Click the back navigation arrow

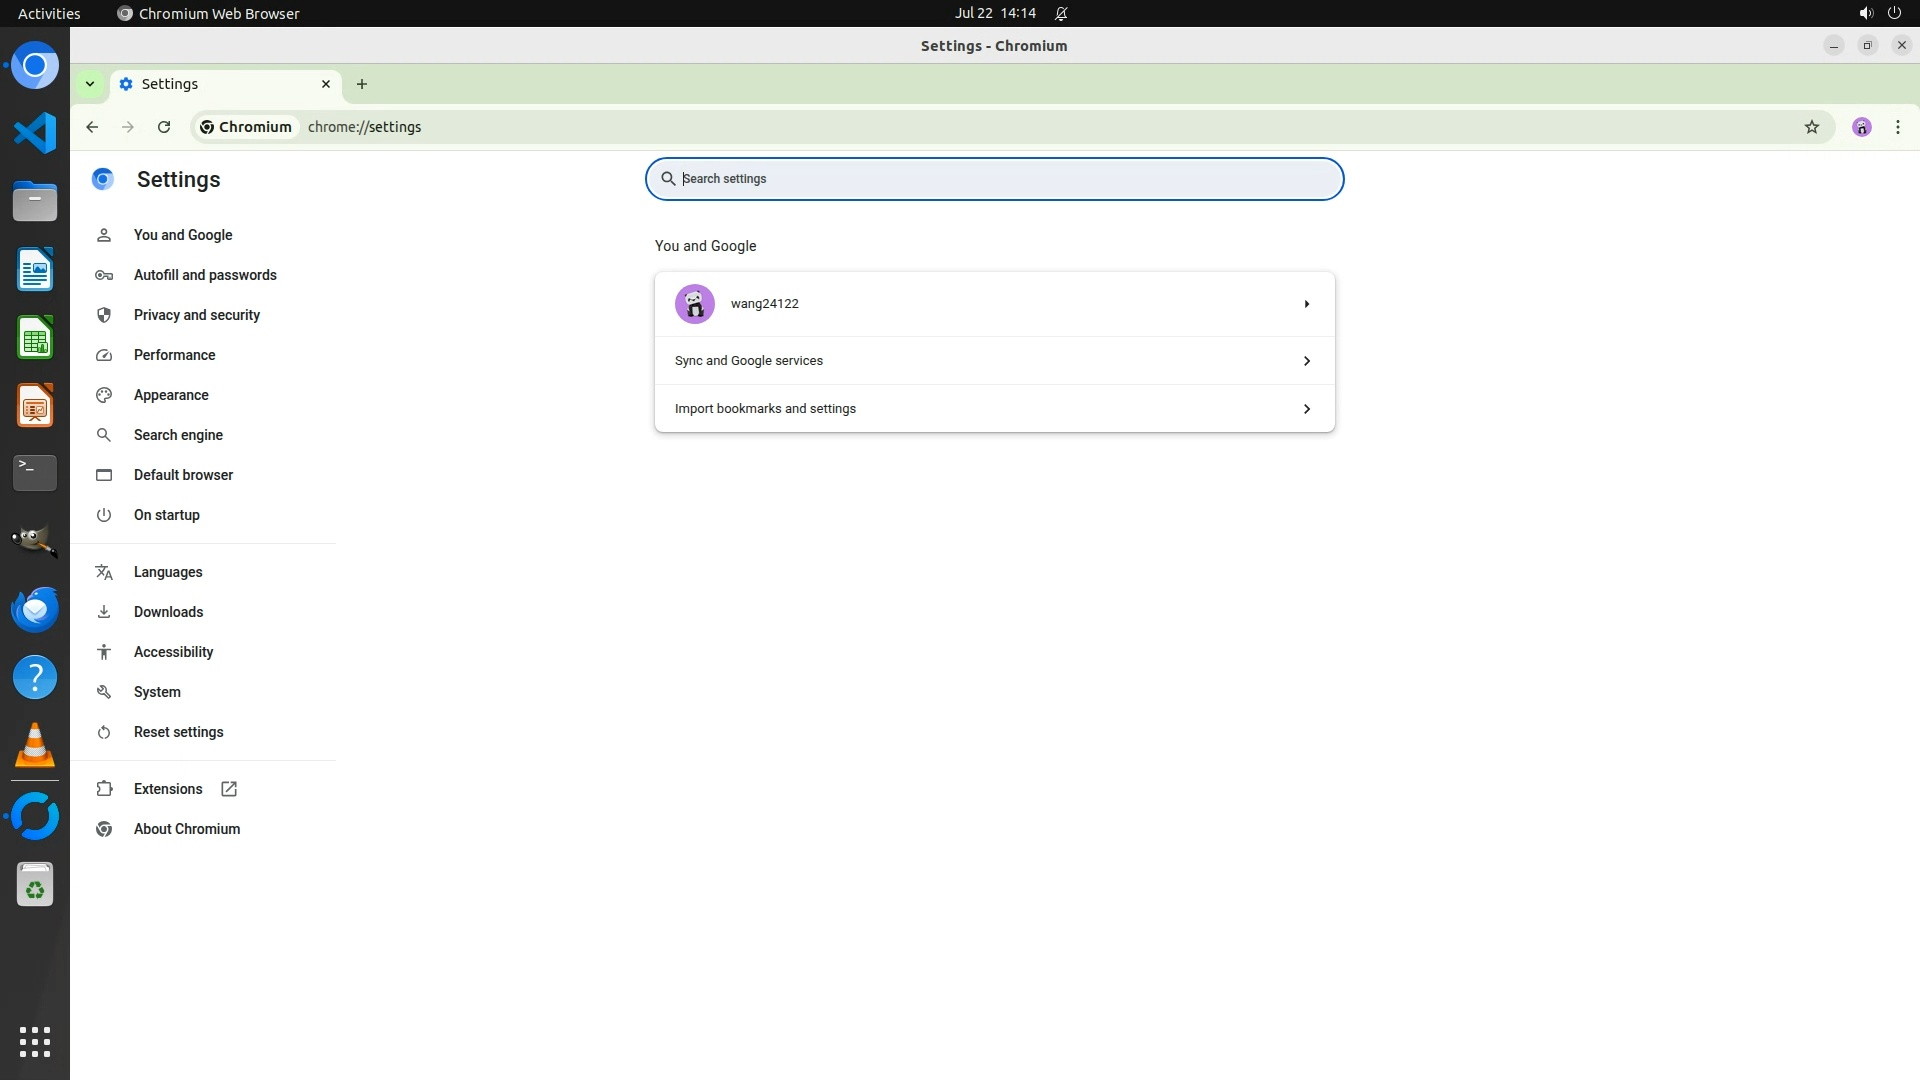coord(92,127)
